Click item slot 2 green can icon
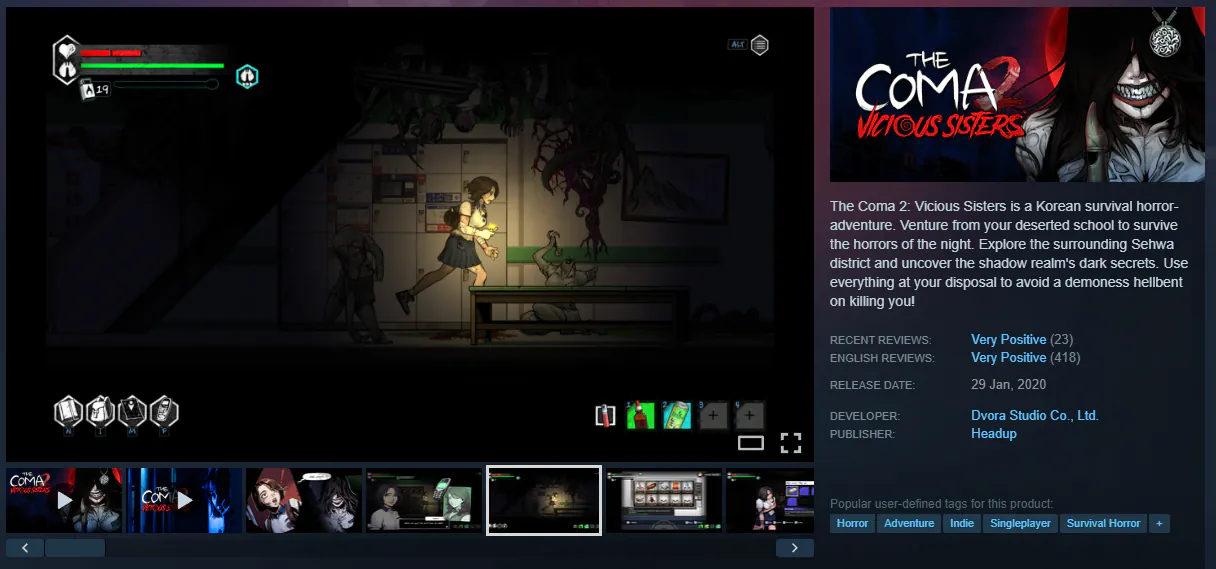This screenshot has width=1216, height=569. point(677,415)
